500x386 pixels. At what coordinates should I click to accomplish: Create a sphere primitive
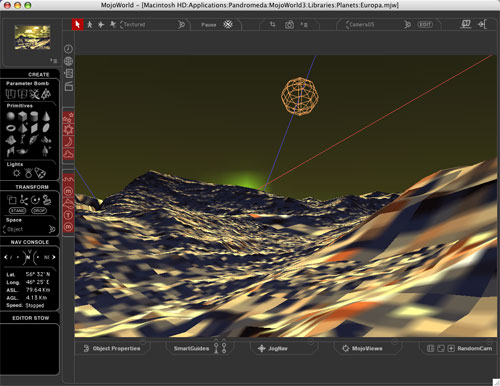pos(11,116)
